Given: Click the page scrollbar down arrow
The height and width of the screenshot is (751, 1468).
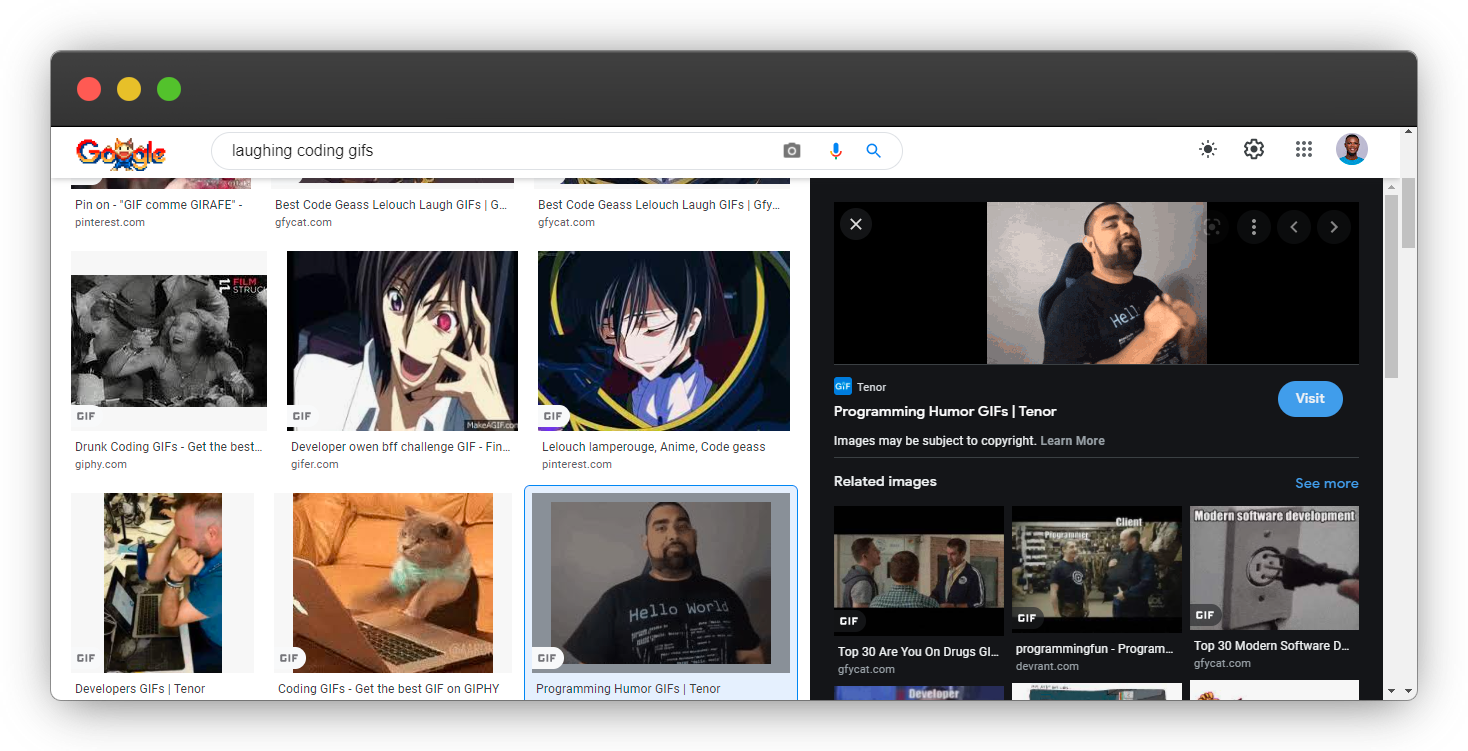Looking at the screenshot, I should 1409,691.
